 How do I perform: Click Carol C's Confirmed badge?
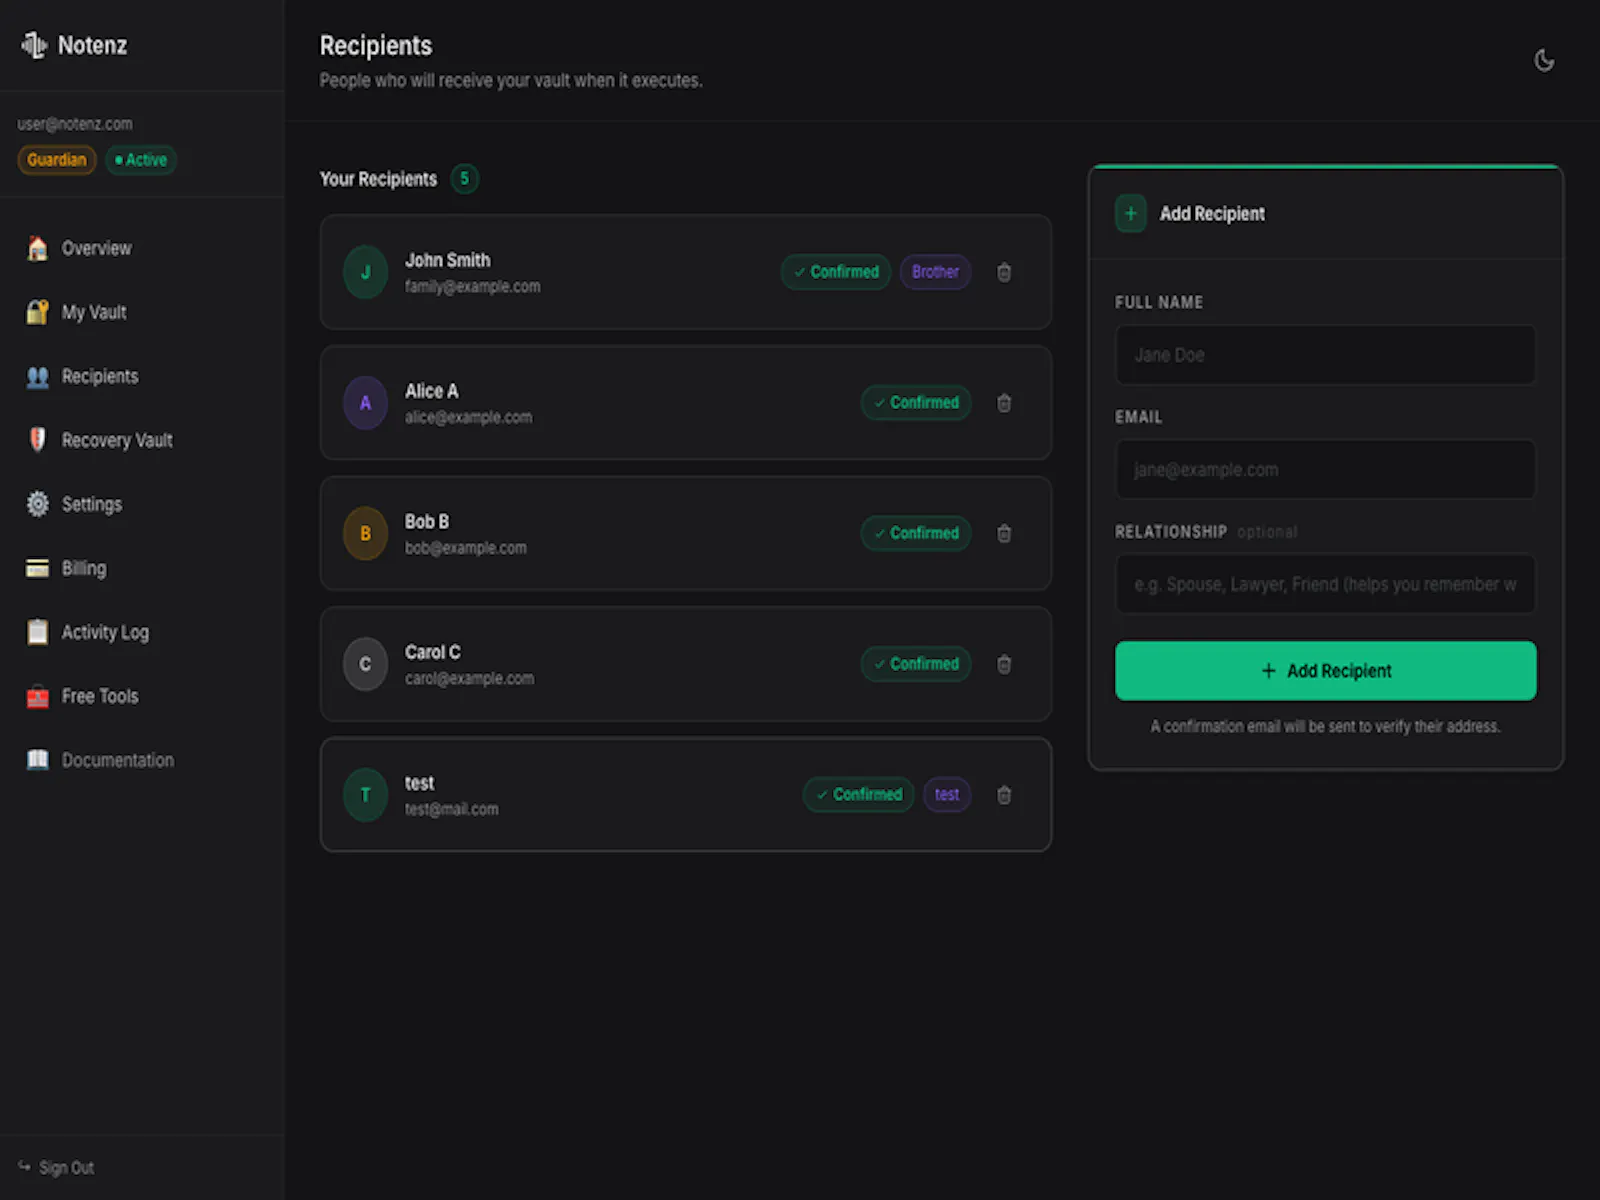pos(916,664)
